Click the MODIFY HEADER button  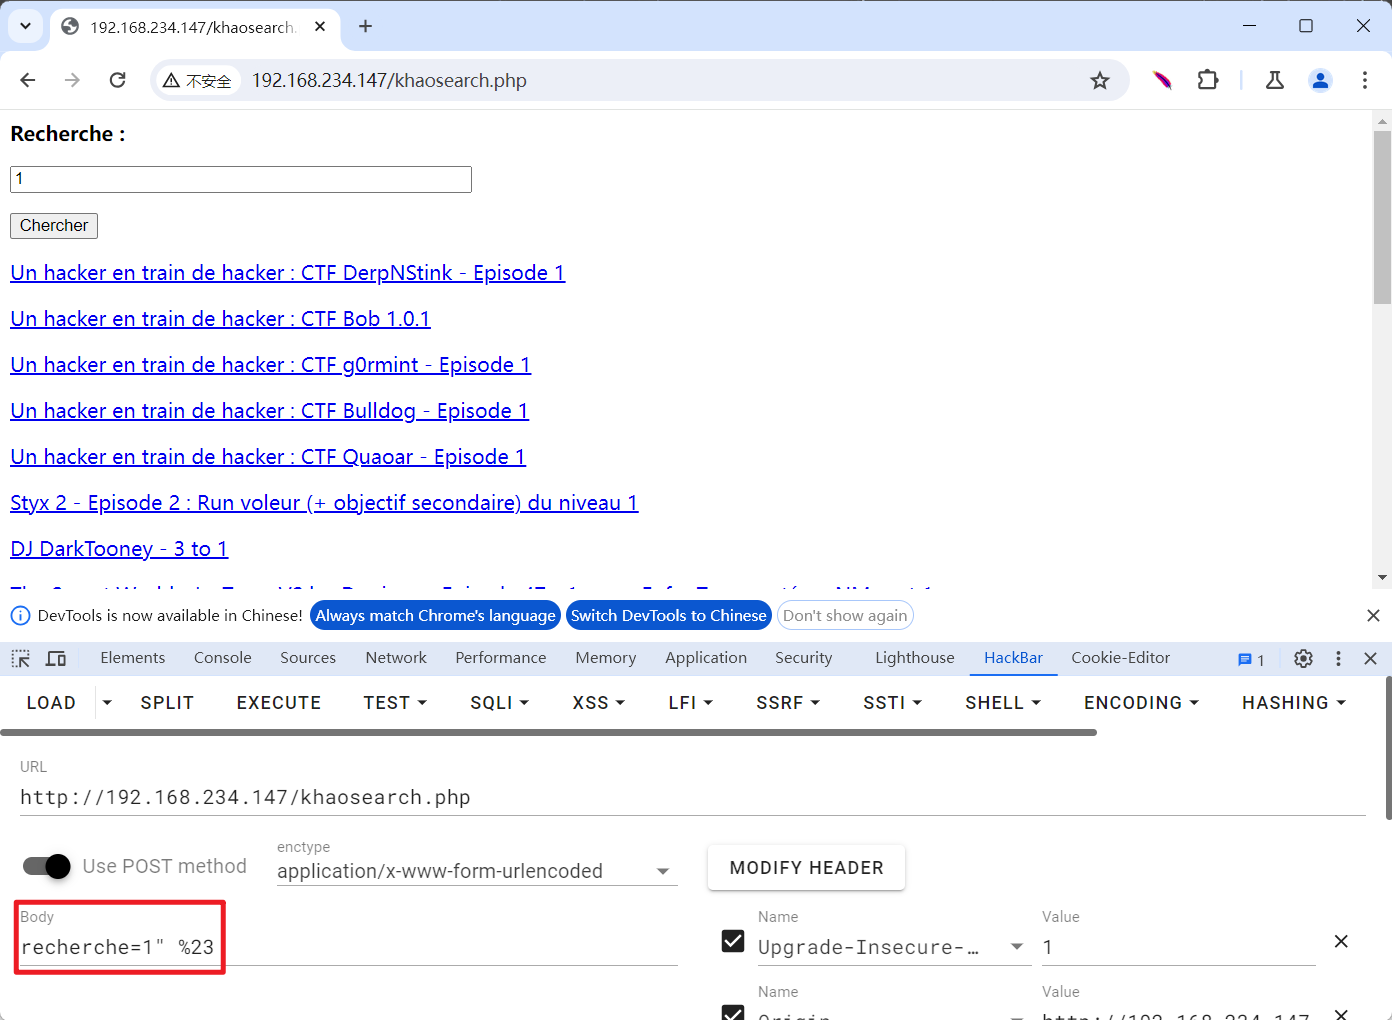(x=806, y=868)
